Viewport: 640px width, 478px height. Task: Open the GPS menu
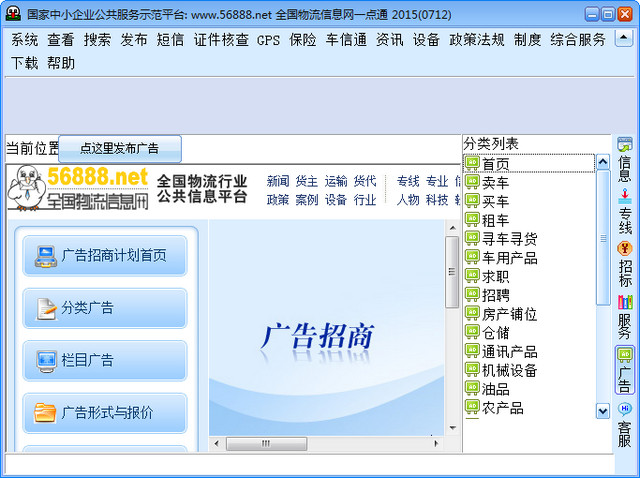[x=269, y=40]
